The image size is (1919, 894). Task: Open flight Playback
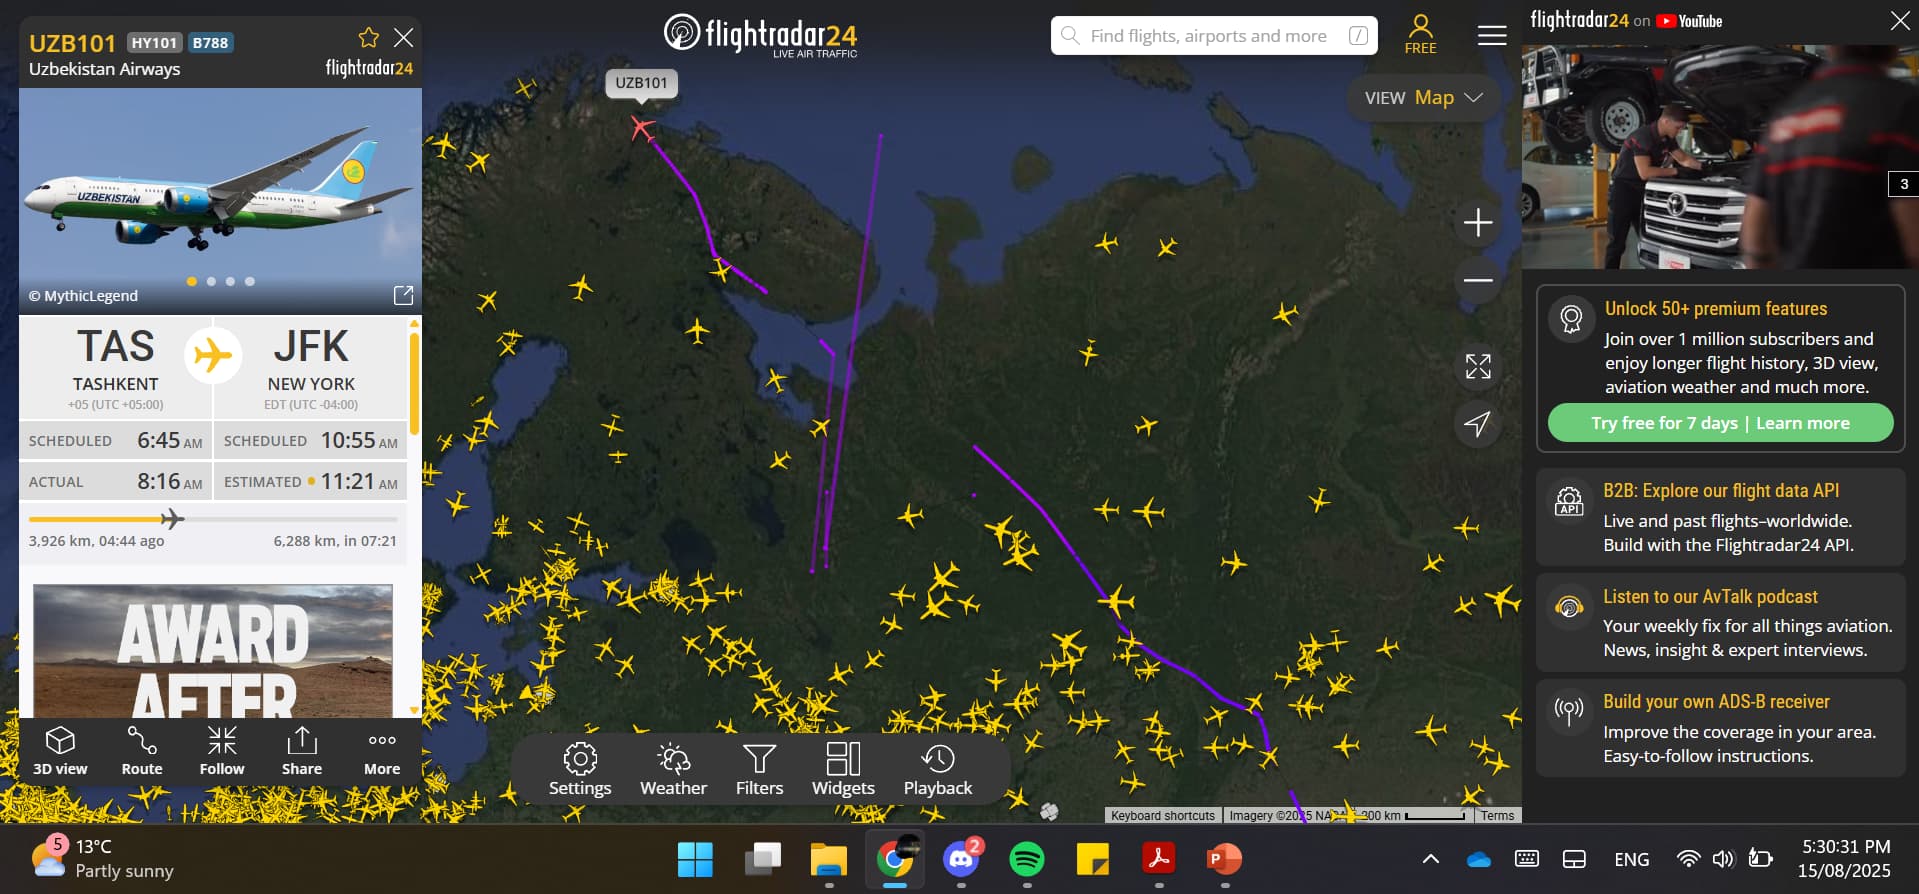(x=938, y=769)
